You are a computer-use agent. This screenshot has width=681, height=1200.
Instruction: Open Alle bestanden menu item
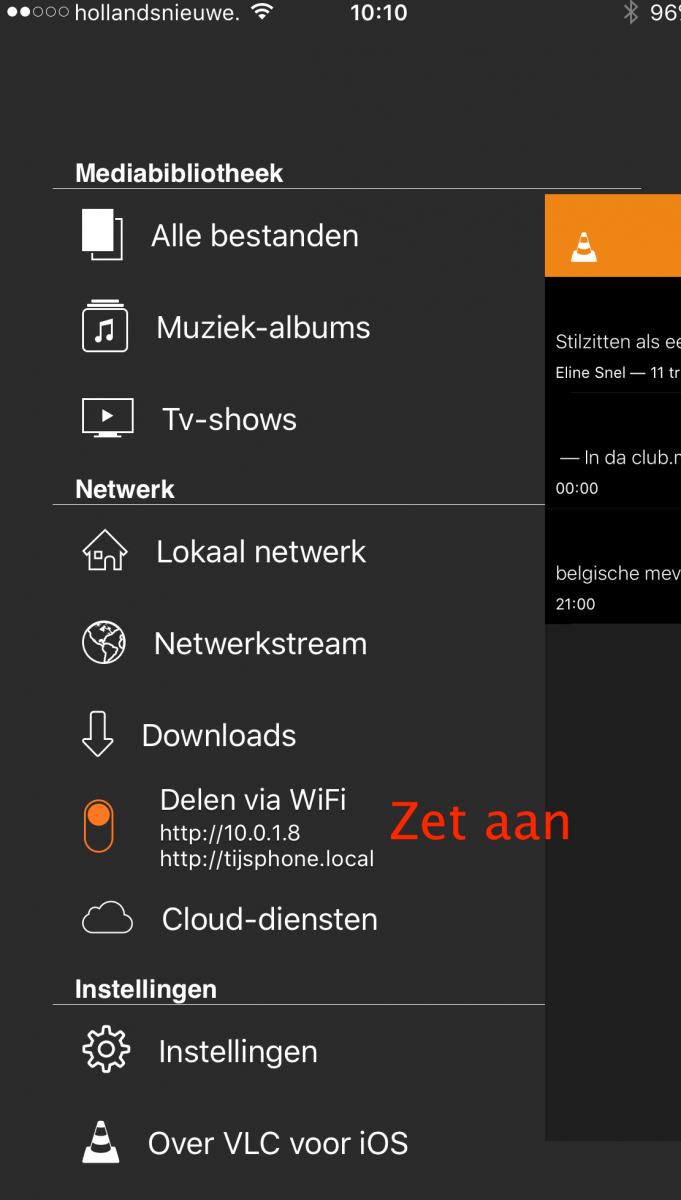click(x=255, y=236)
